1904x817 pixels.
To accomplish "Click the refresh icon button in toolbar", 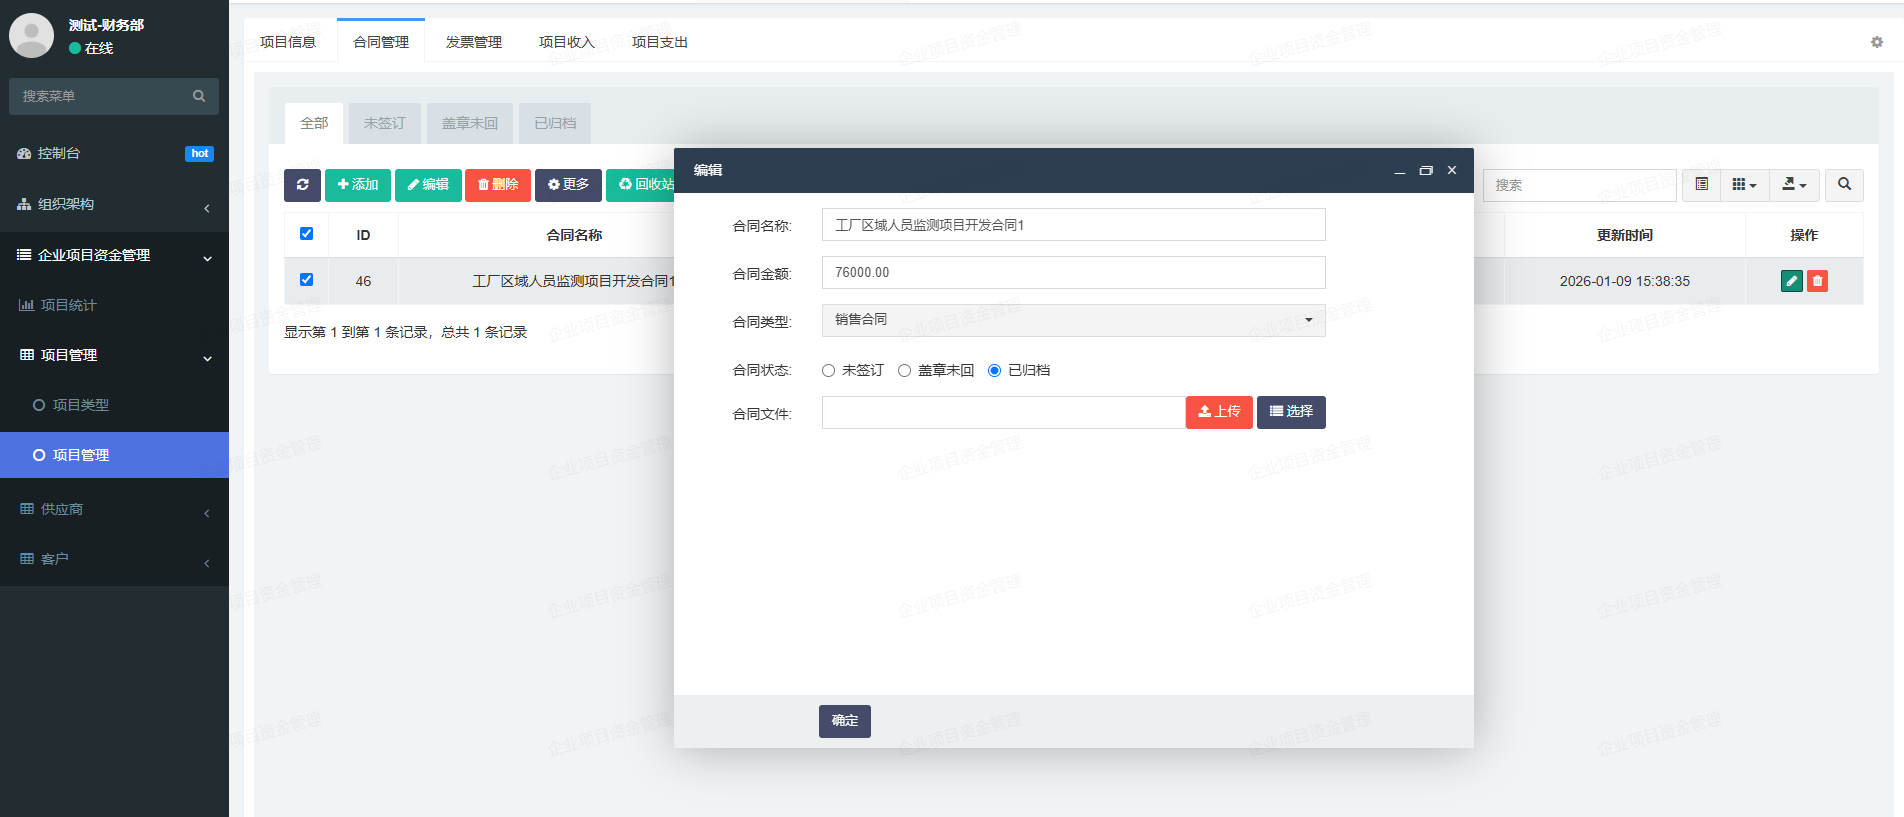I will [302, 185].
